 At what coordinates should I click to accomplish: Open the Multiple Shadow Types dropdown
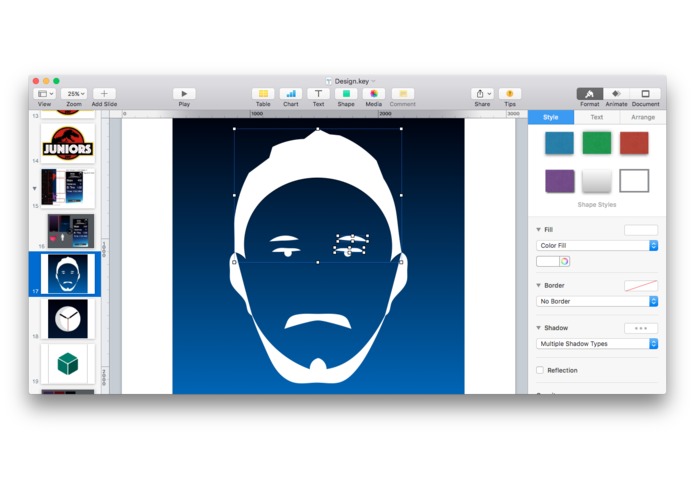click(597, 344)
